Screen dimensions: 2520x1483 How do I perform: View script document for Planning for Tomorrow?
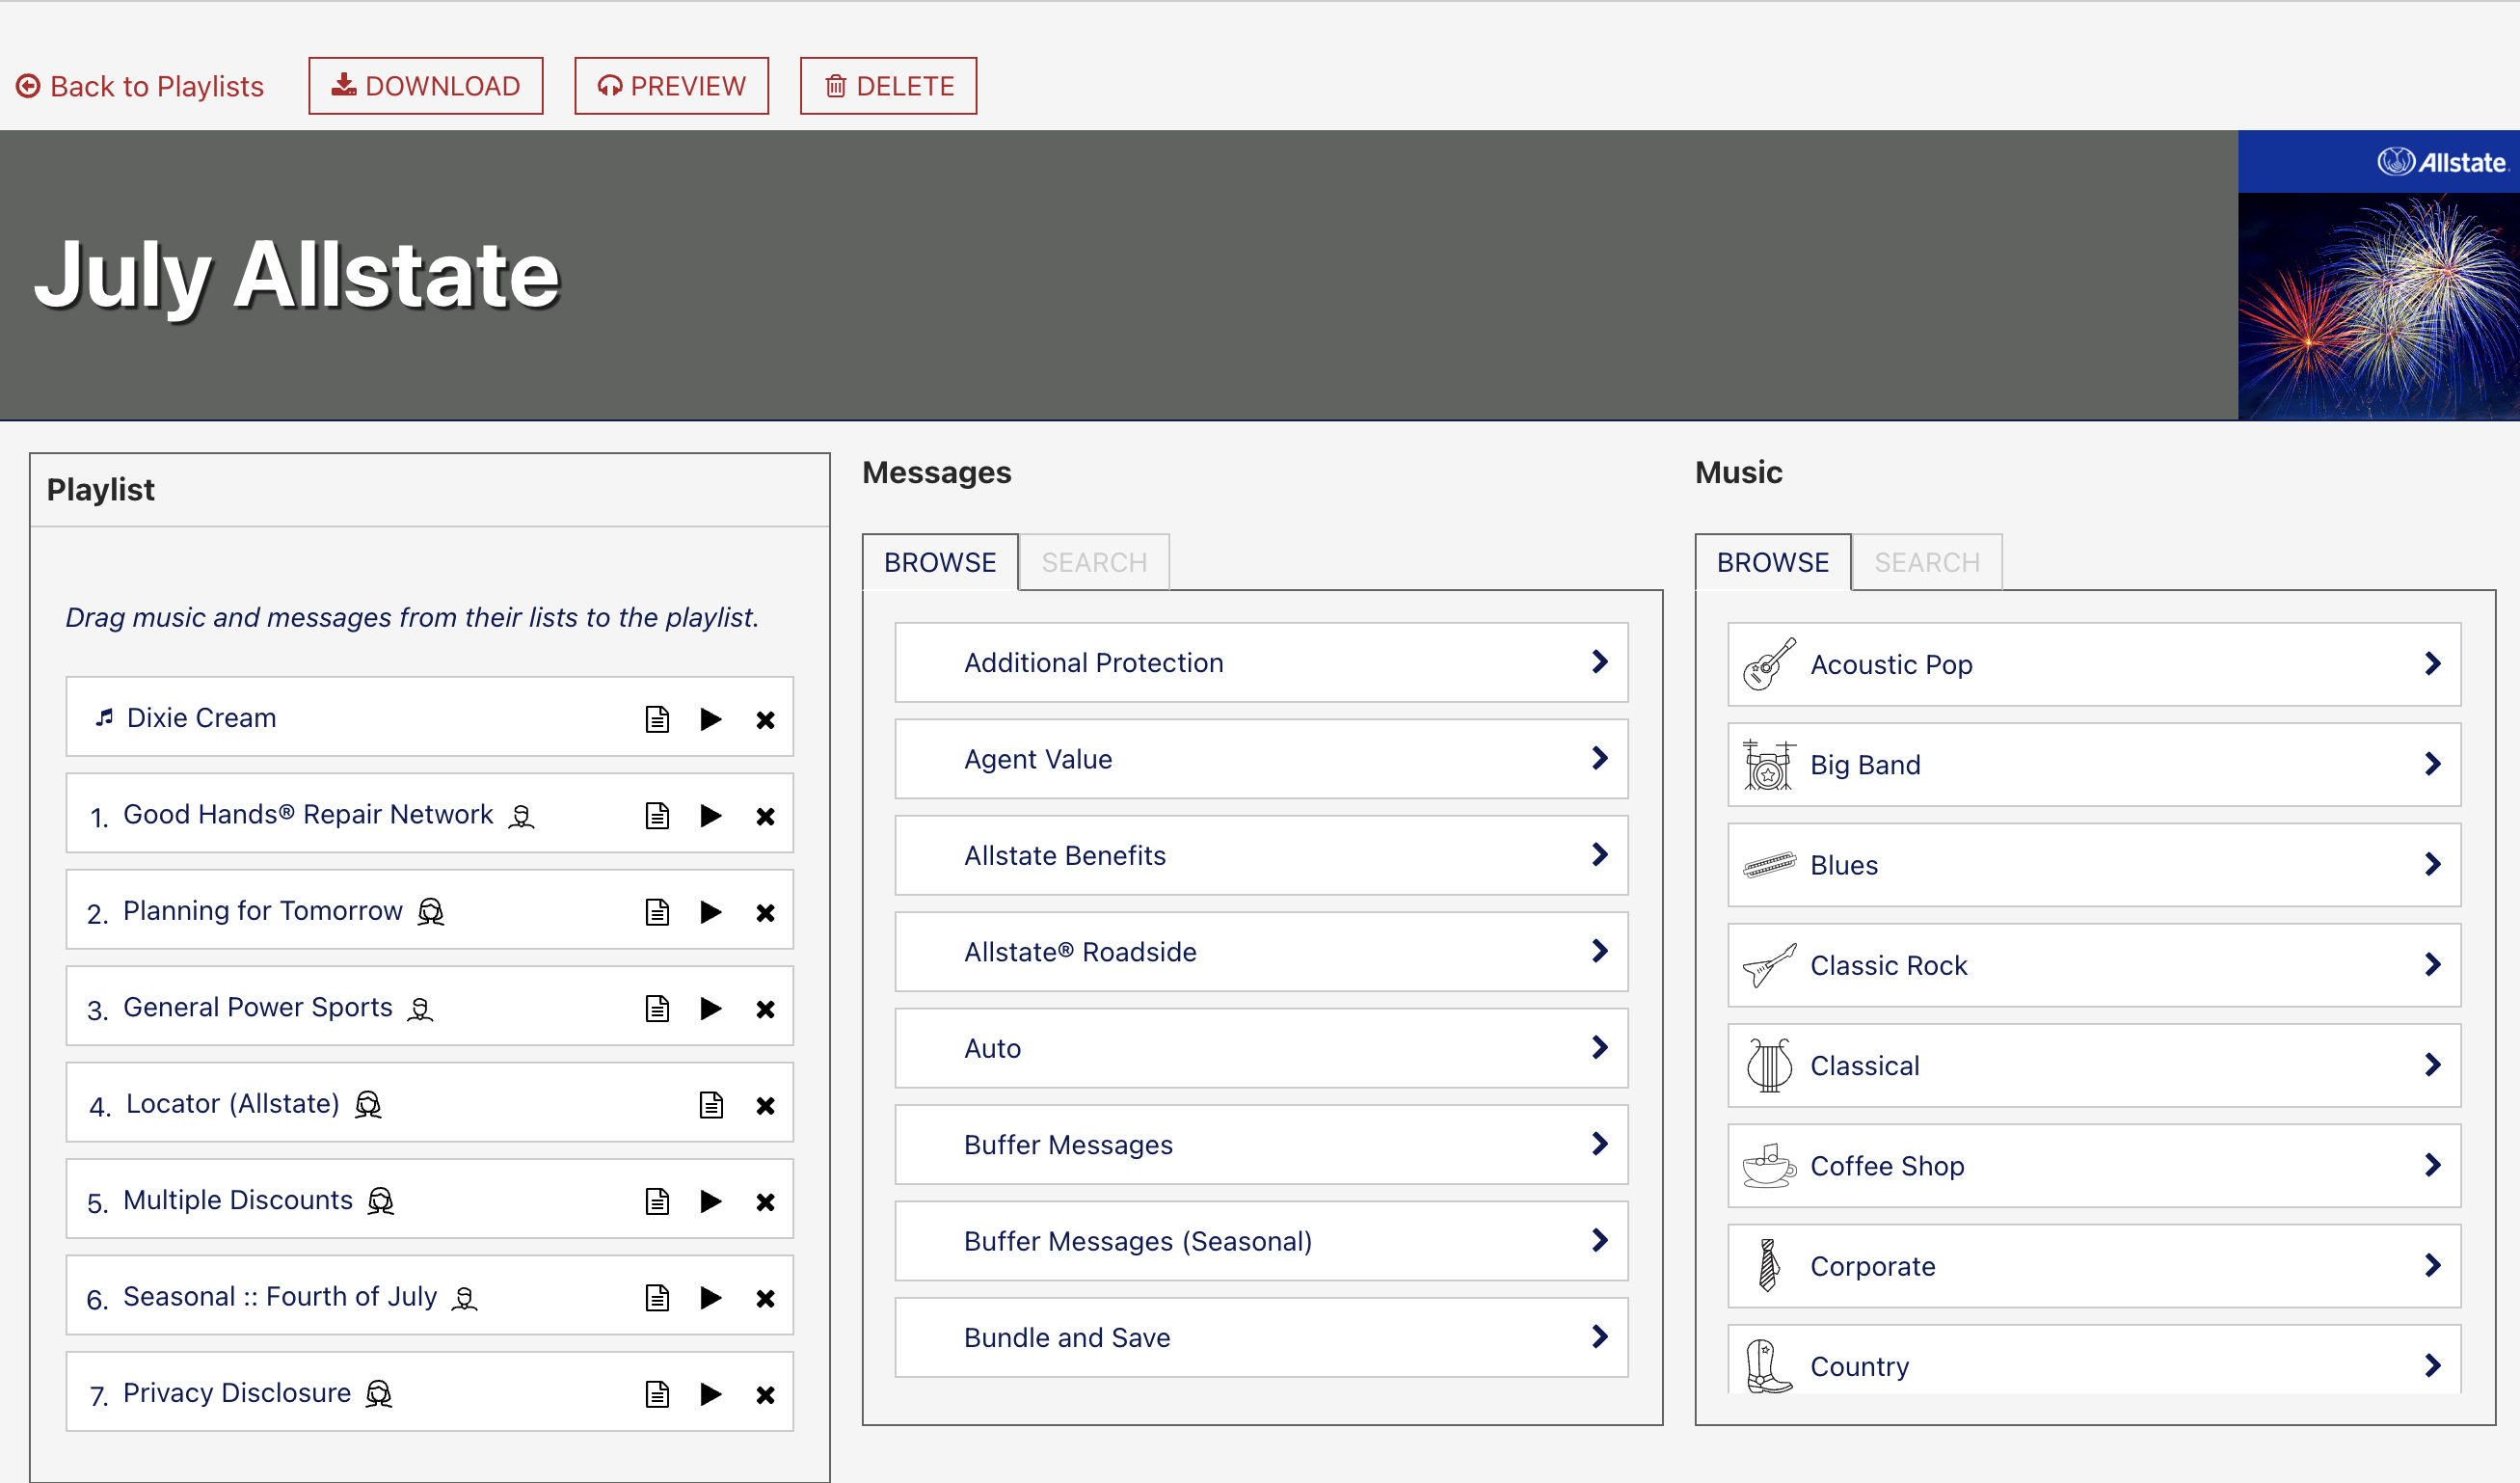[657, 912]
